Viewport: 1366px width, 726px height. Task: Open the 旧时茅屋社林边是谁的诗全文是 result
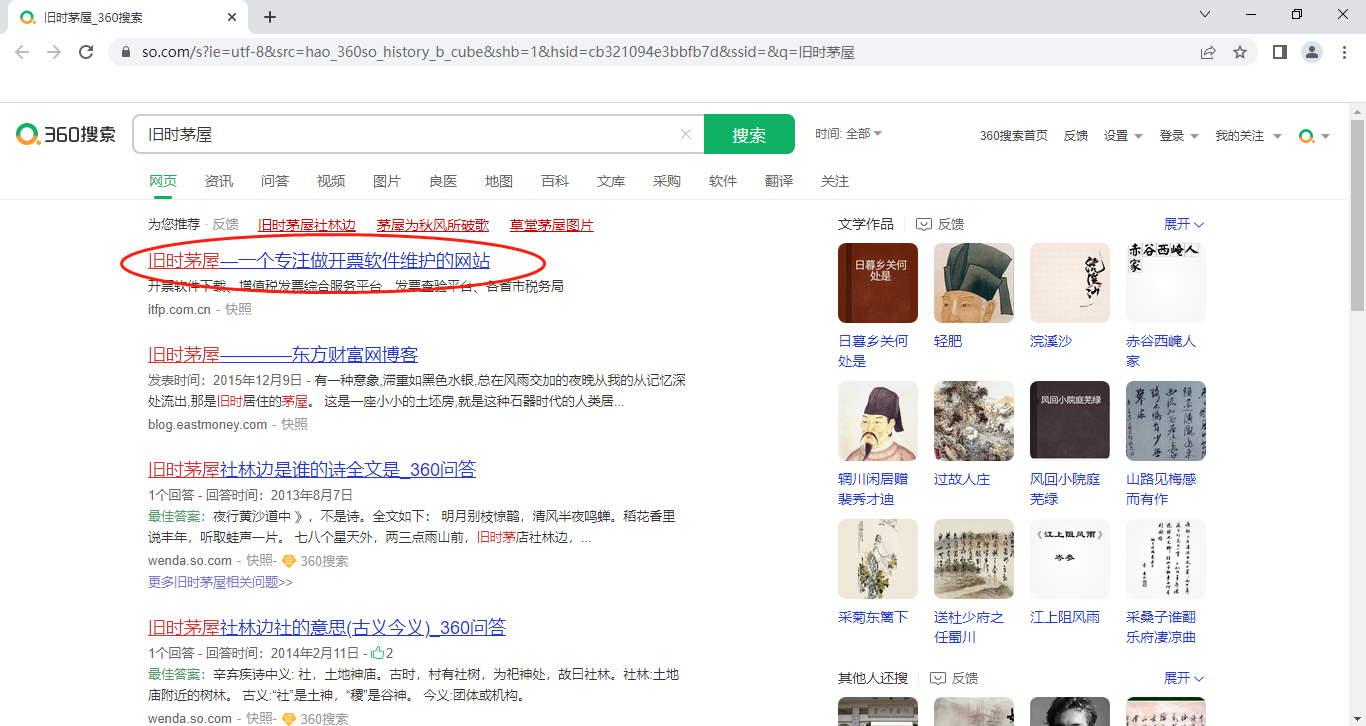point(312,469)
